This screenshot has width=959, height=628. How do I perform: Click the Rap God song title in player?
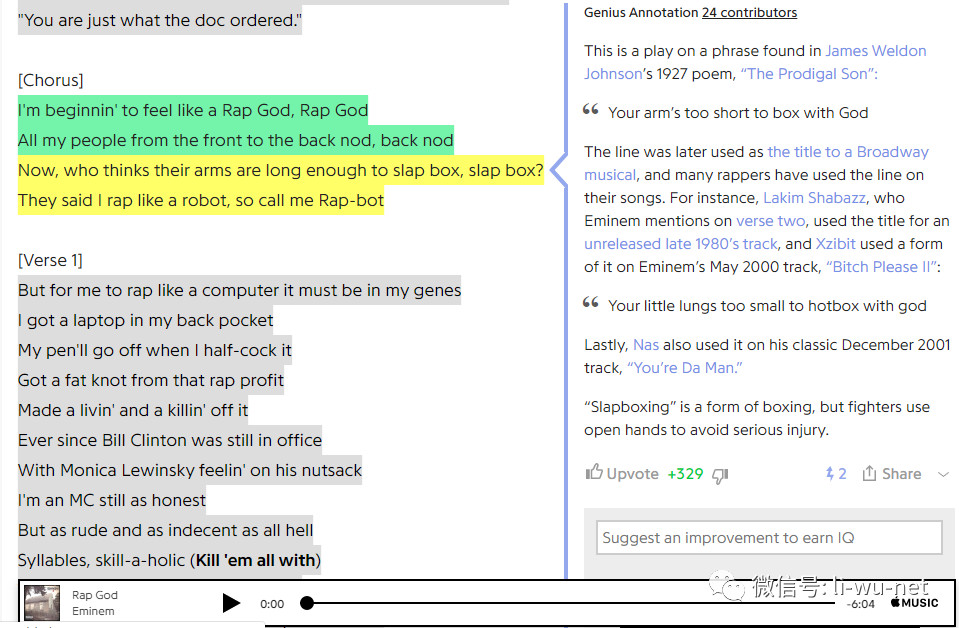(x=95, y=595)
